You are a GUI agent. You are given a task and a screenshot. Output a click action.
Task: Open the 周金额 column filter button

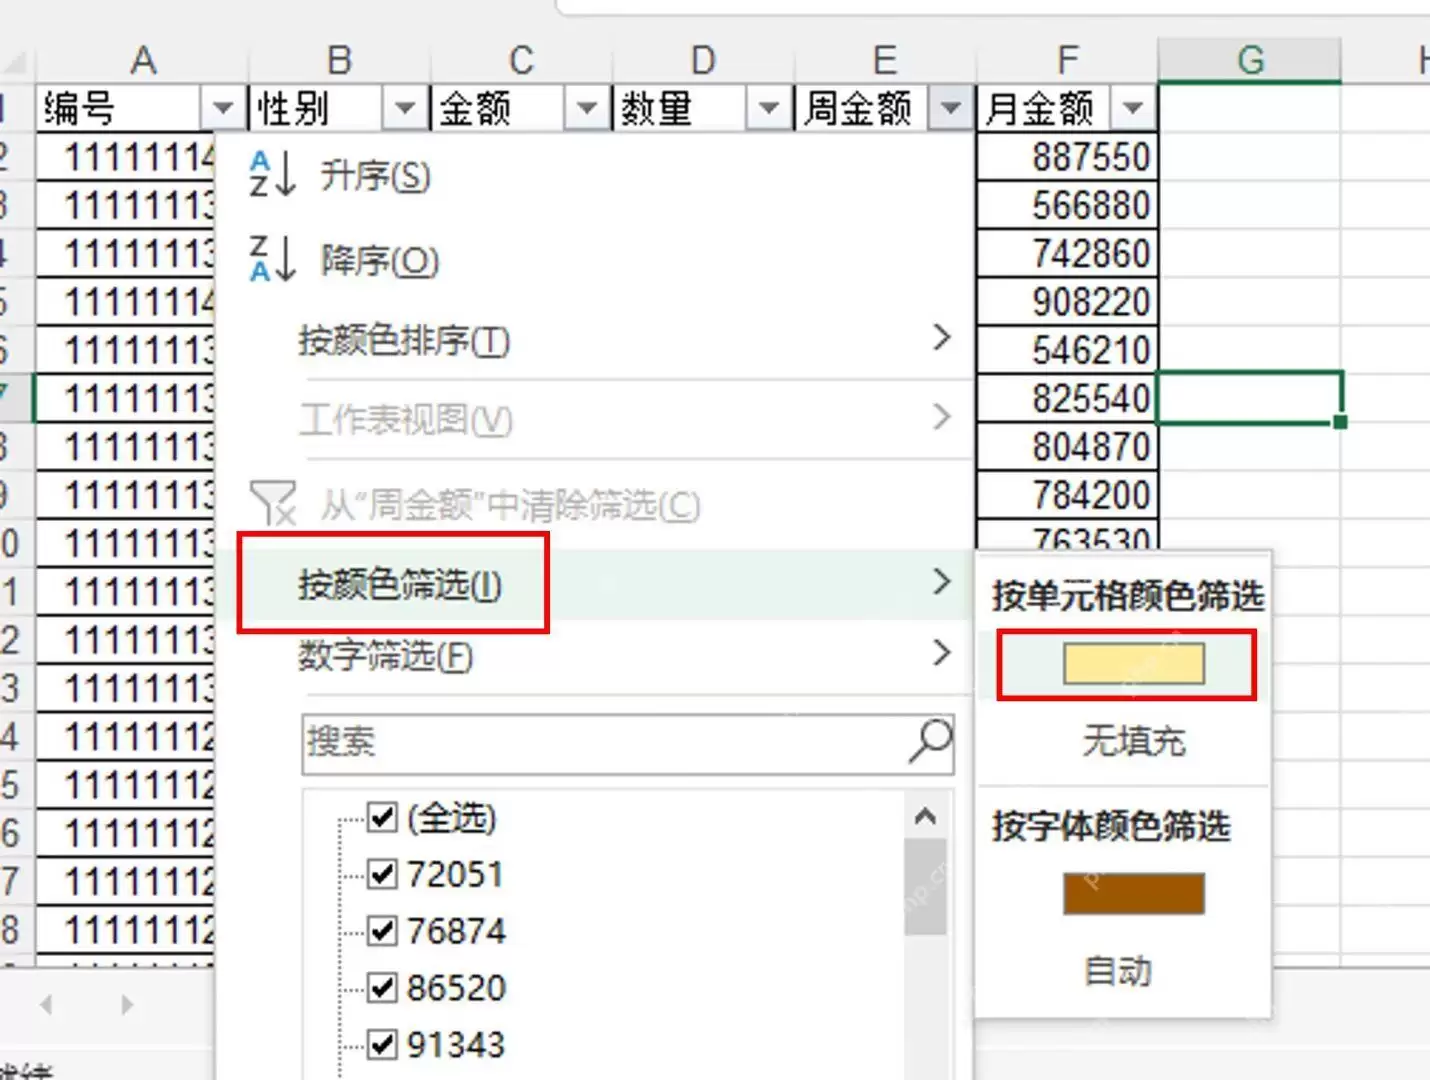click(x=951, y=106)
